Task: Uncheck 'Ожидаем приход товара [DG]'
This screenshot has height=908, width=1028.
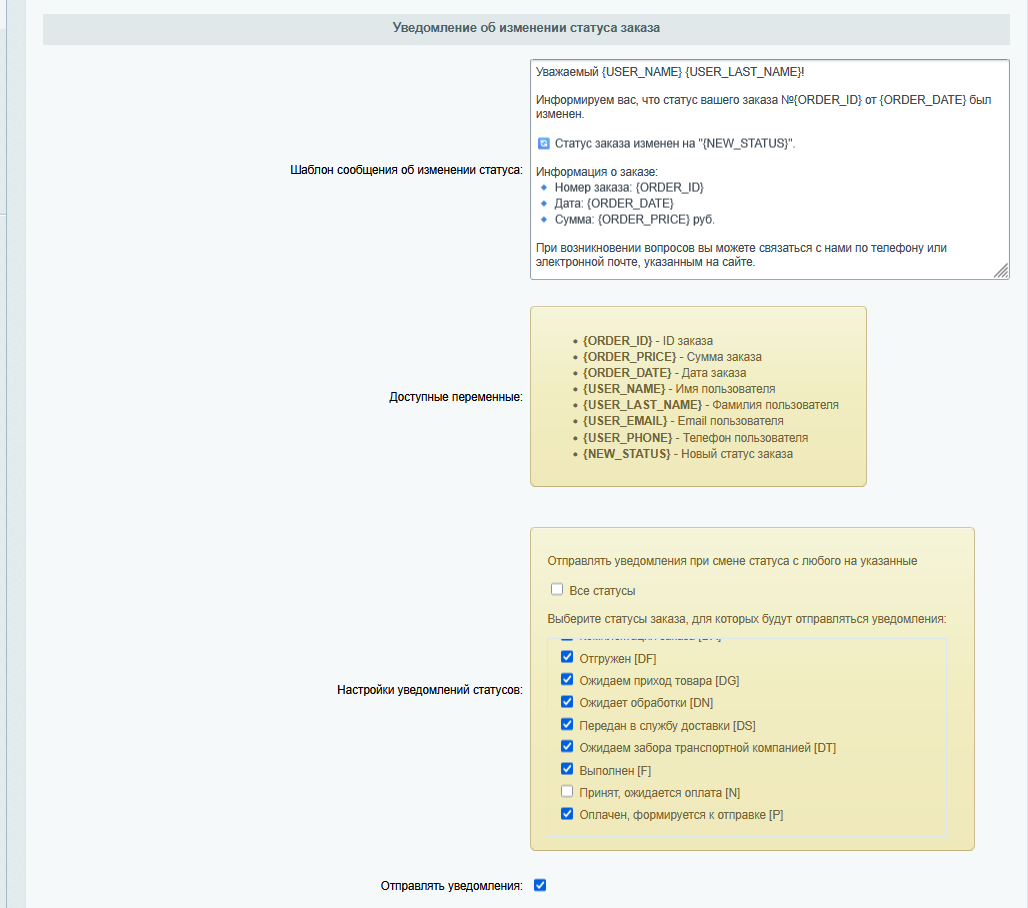Action: pos(567,680)
